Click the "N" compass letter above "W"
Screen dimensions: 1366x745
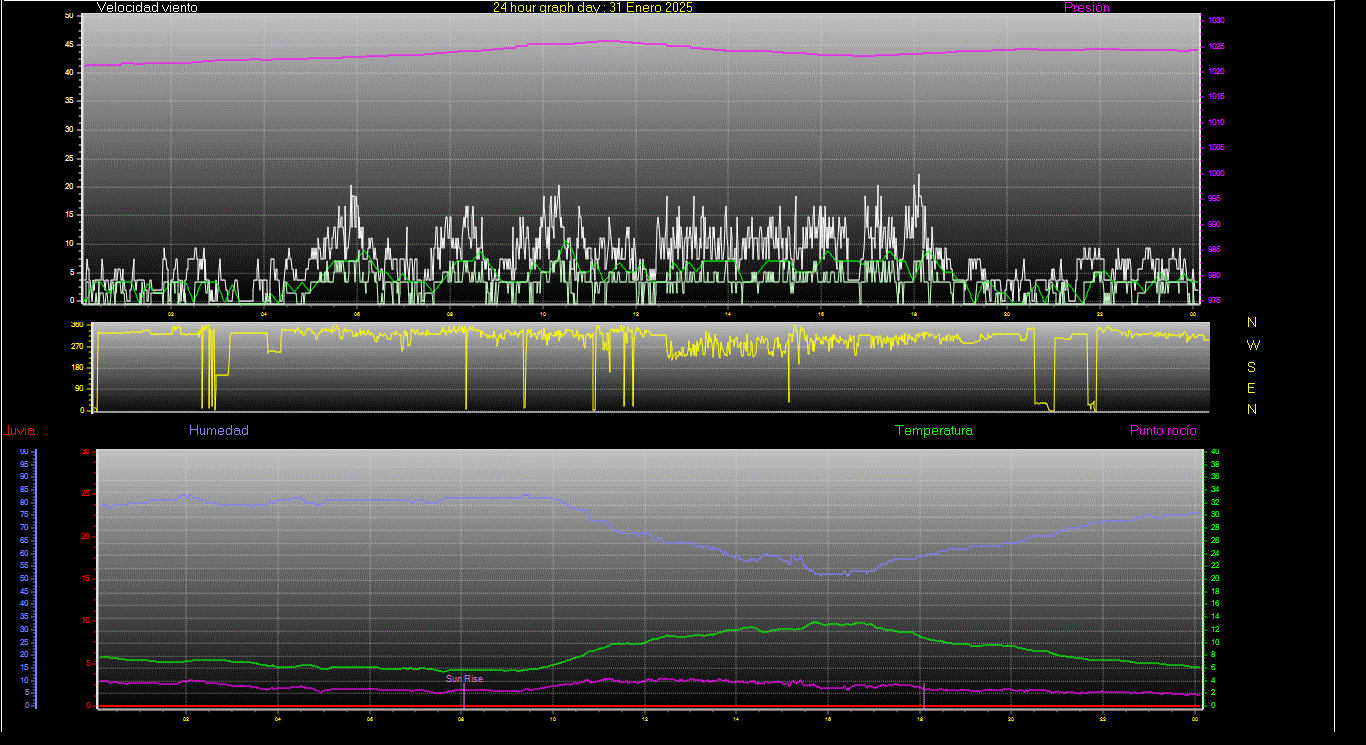coord(1252,322)
